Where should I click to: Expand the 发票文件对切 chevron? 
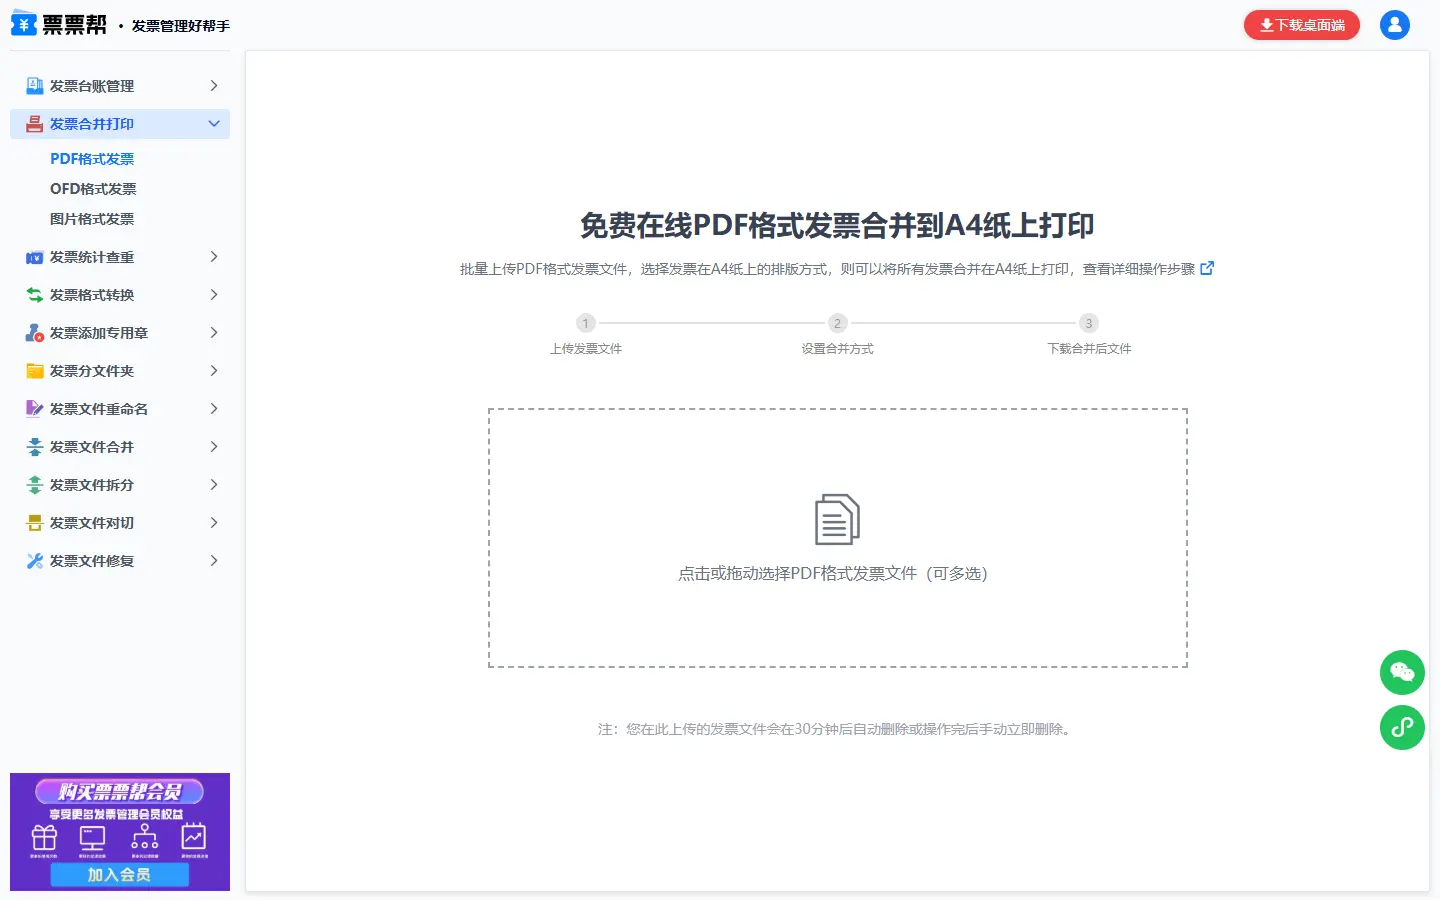click(x=214, y=523)
